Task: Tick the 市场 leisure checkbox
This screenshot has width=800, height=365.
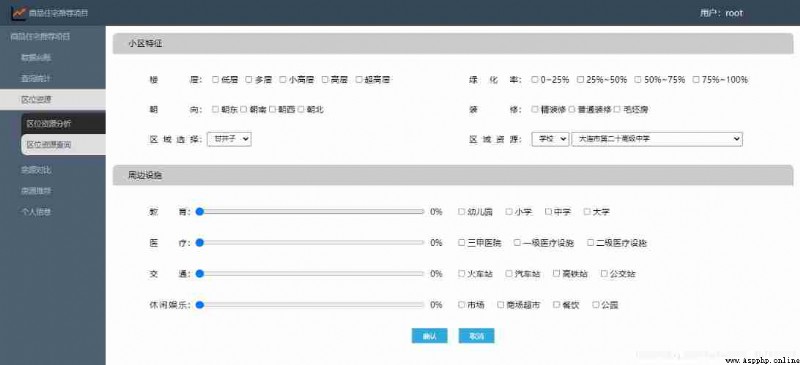Action: pyautogui.click(x=462, y=305)
